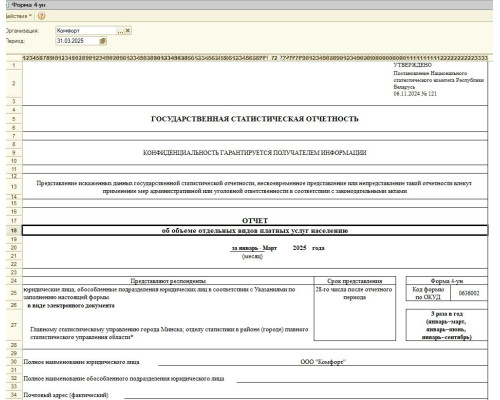Click the warning paragraph Представление искаженных данных
This screenshot has width=500, height=400.
[254, 187]
